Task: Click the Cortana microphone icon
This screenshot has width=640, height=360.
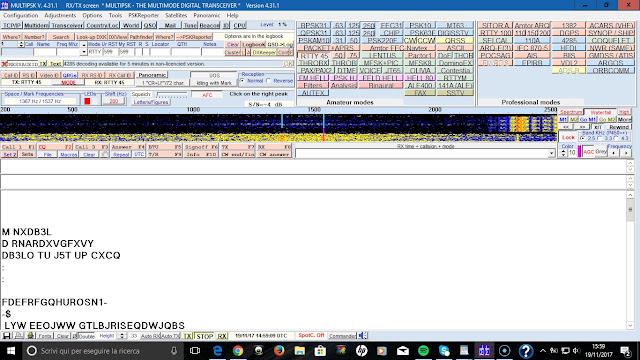Action: [x=174, y=351]
